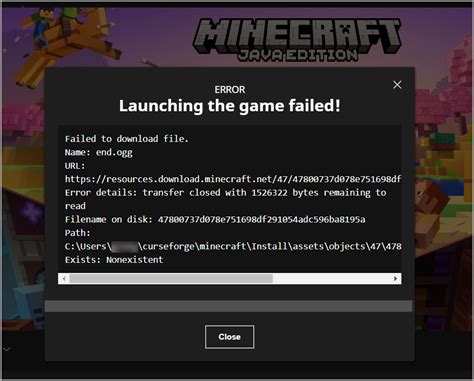Click the 'Launching the game failed!' heading
The width and height of the screenshot is (474, 381).
pyautogui.click(x=230, y=106)
